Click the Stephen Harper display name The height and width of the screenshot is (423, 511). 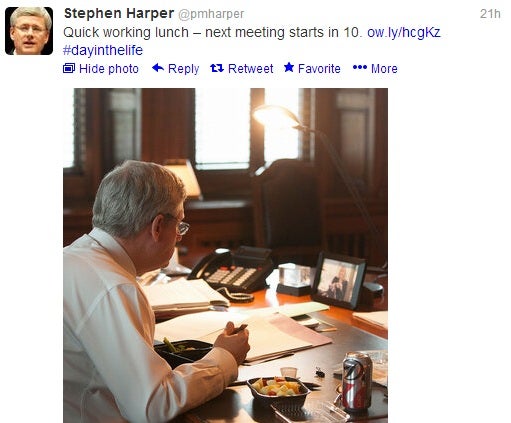click(x=119, y=14)
